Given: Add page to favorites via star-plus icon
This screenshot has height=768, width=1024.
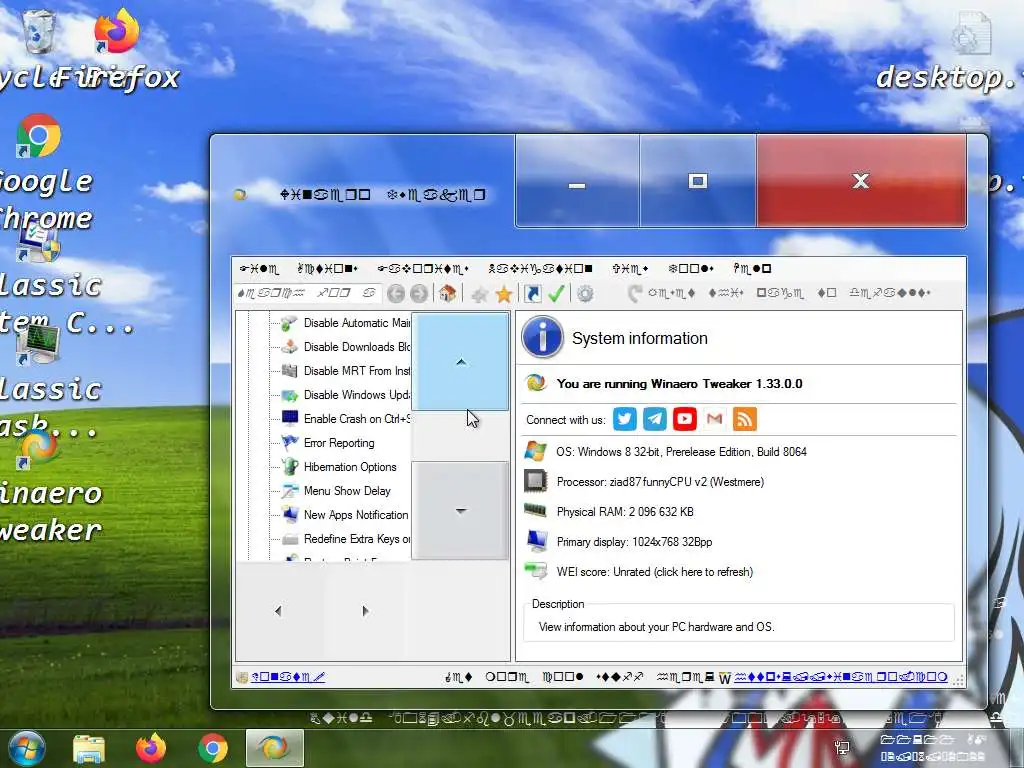Looking at the screenshot, I should [479, 295].
